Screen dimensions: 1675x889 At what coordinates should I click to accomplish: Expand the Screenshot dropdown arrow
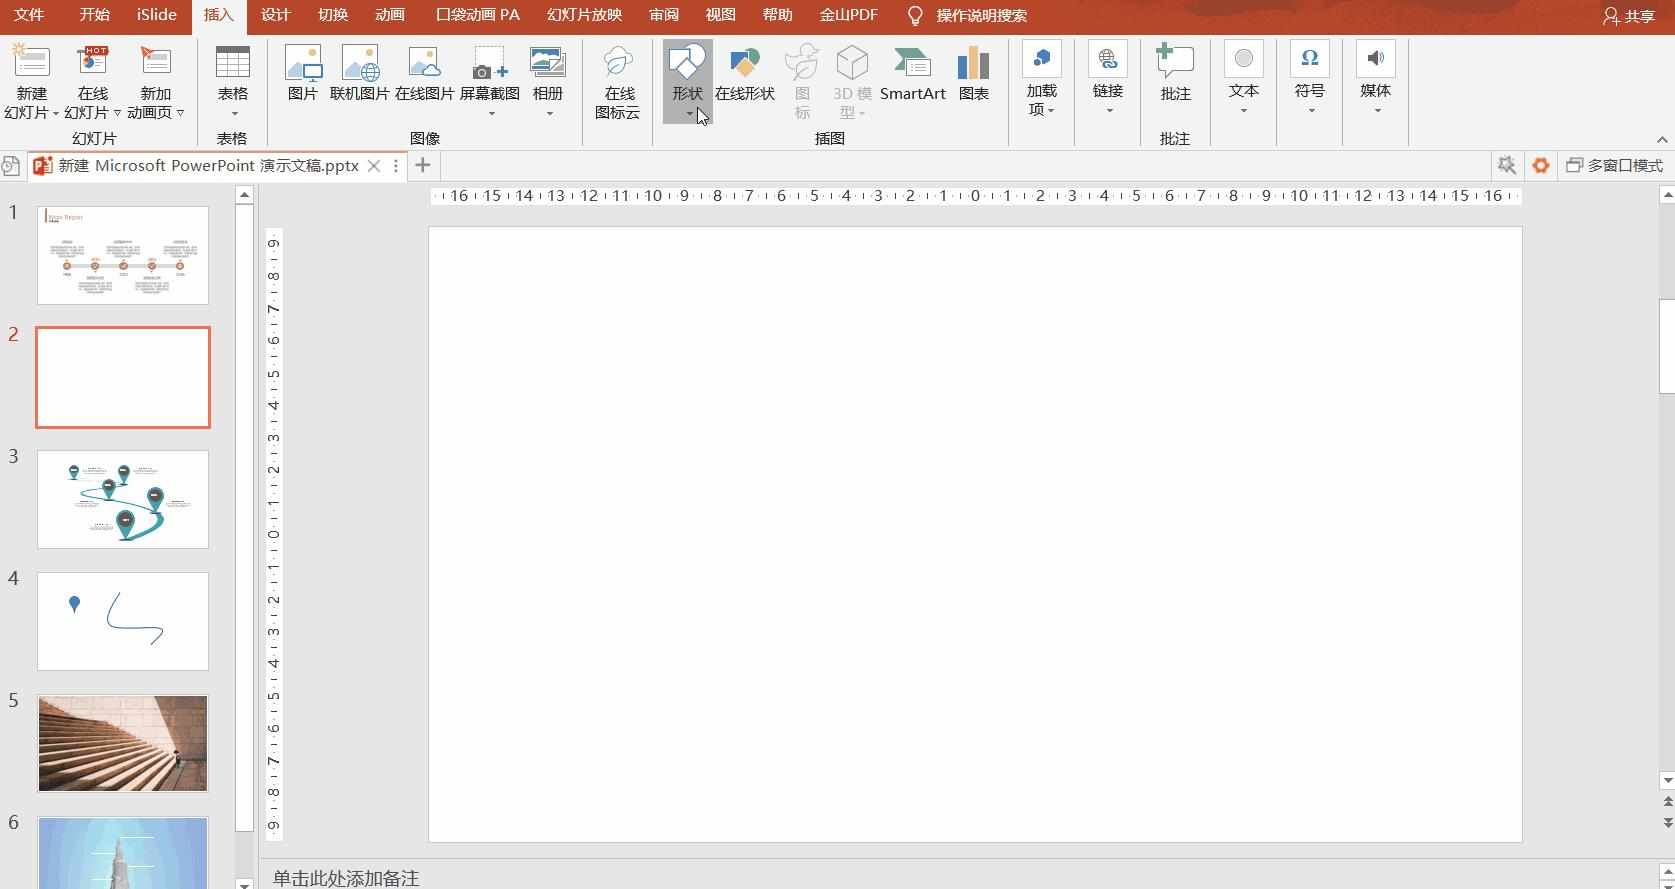point(491,114)
